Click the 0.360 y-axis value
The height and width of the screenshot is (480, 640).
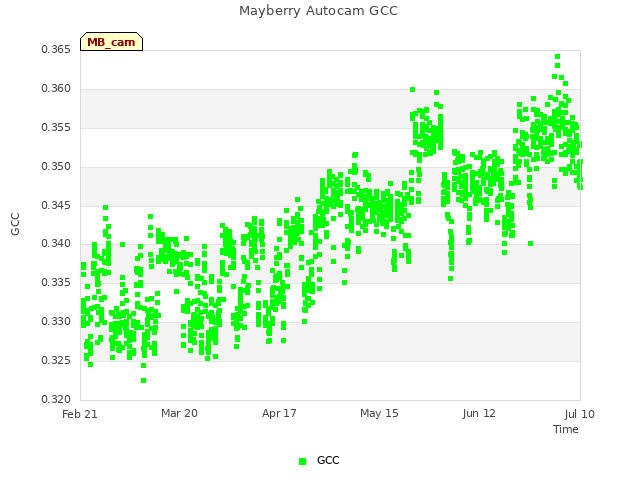(x=56, y=89)
